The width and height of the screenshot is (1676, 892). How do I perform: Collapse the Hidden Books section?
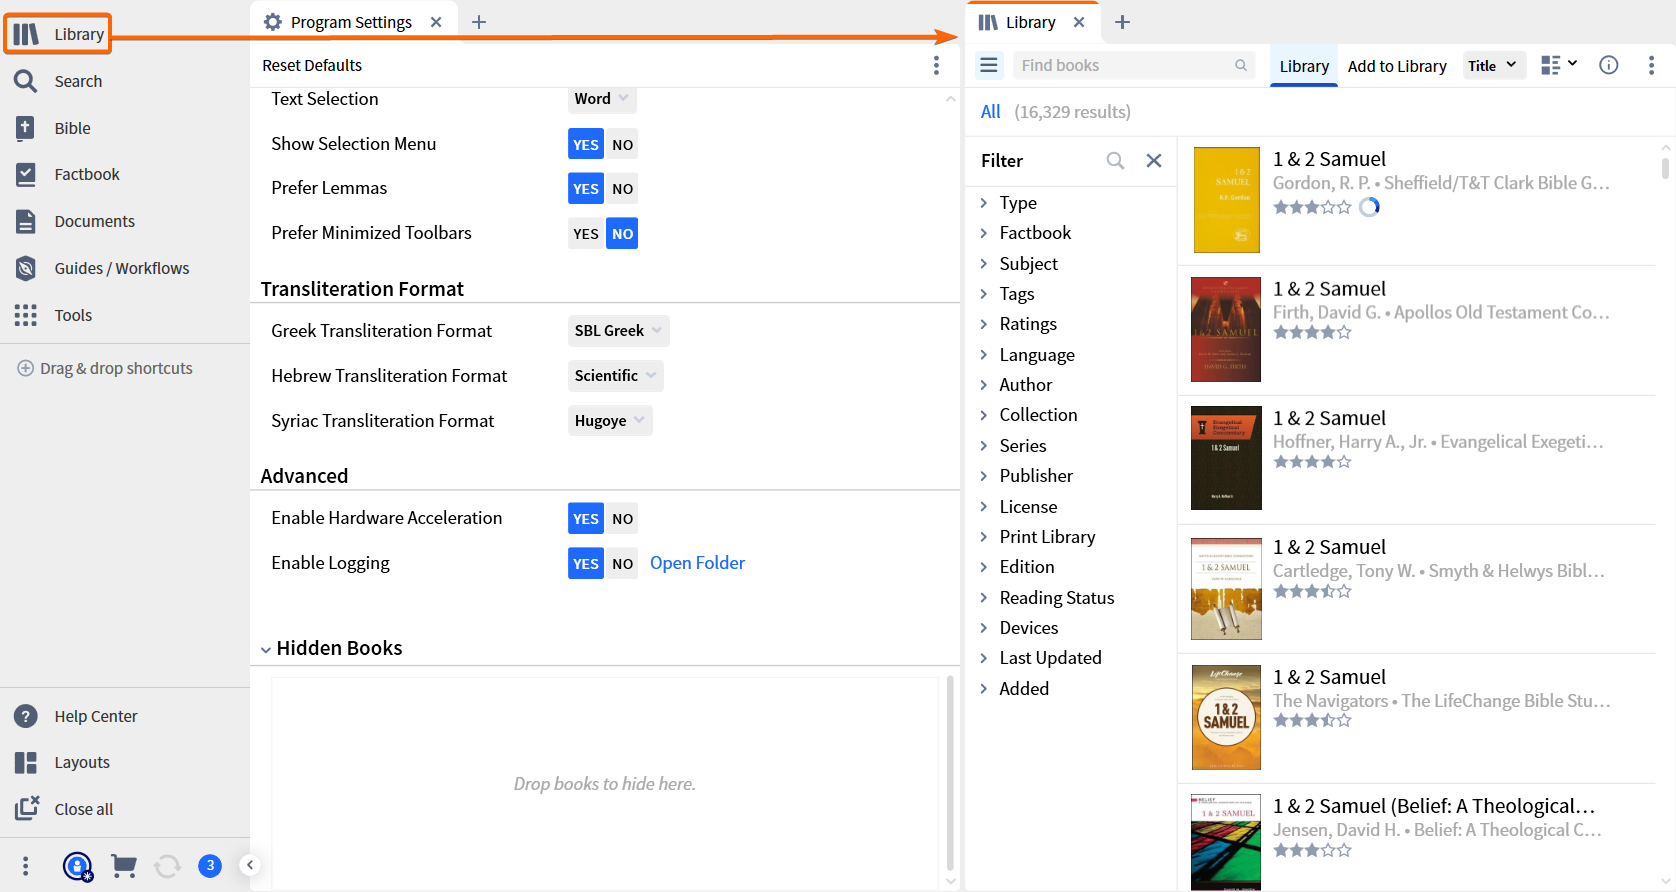click(x=266, y=650)
